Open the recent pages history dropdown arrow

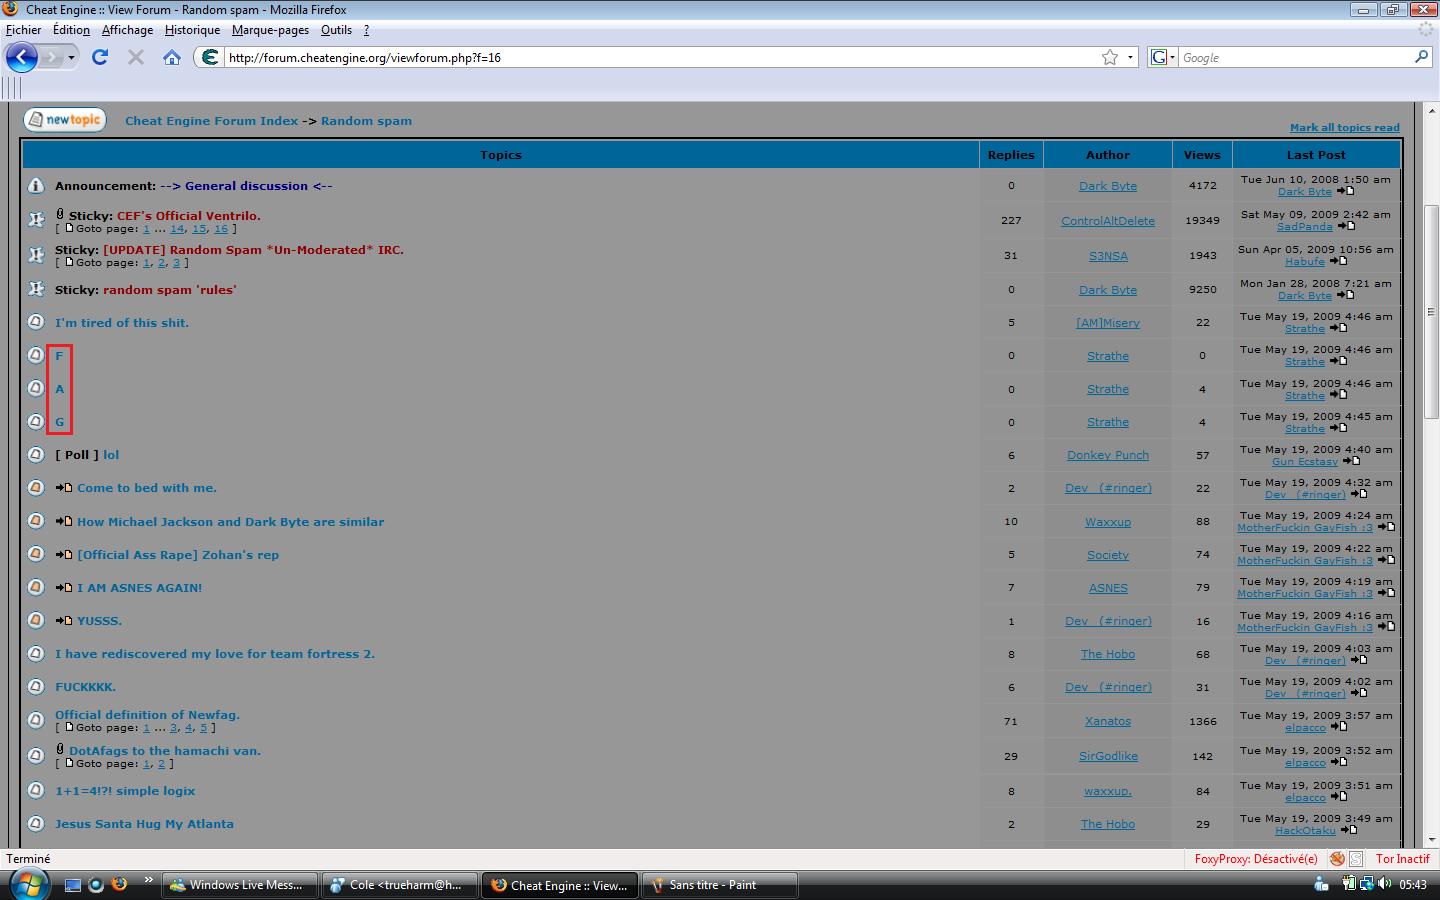[71, 57]
